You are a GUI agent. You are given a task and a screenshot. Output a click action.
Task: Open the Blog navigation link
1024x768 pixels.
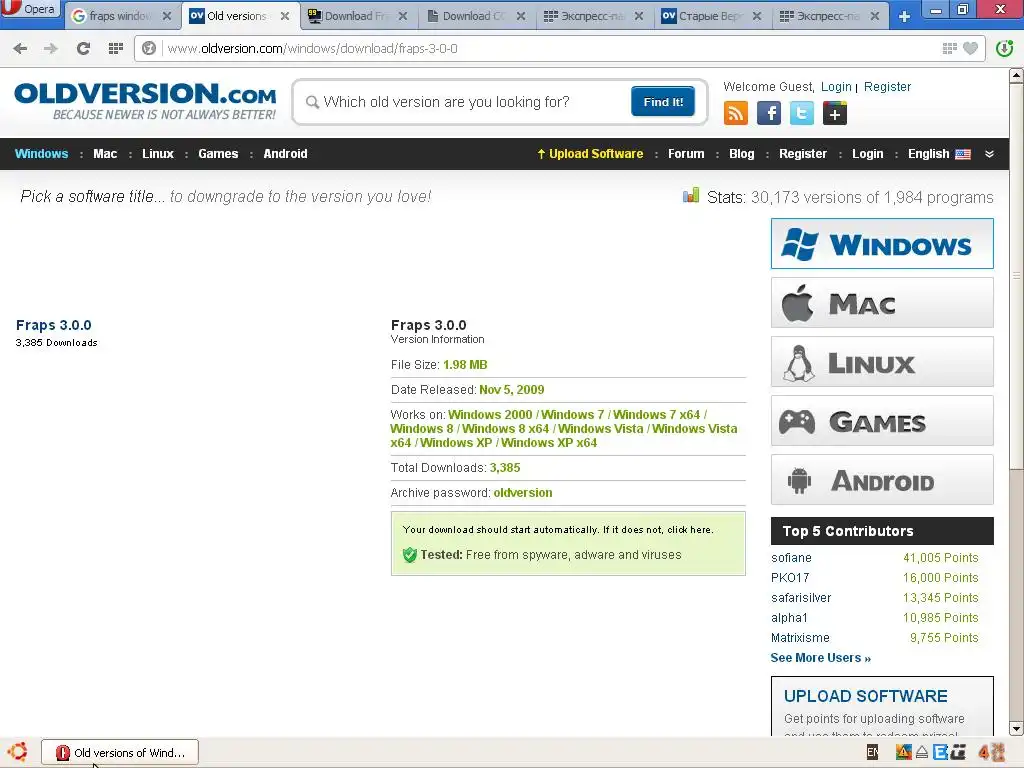point(741,154)
